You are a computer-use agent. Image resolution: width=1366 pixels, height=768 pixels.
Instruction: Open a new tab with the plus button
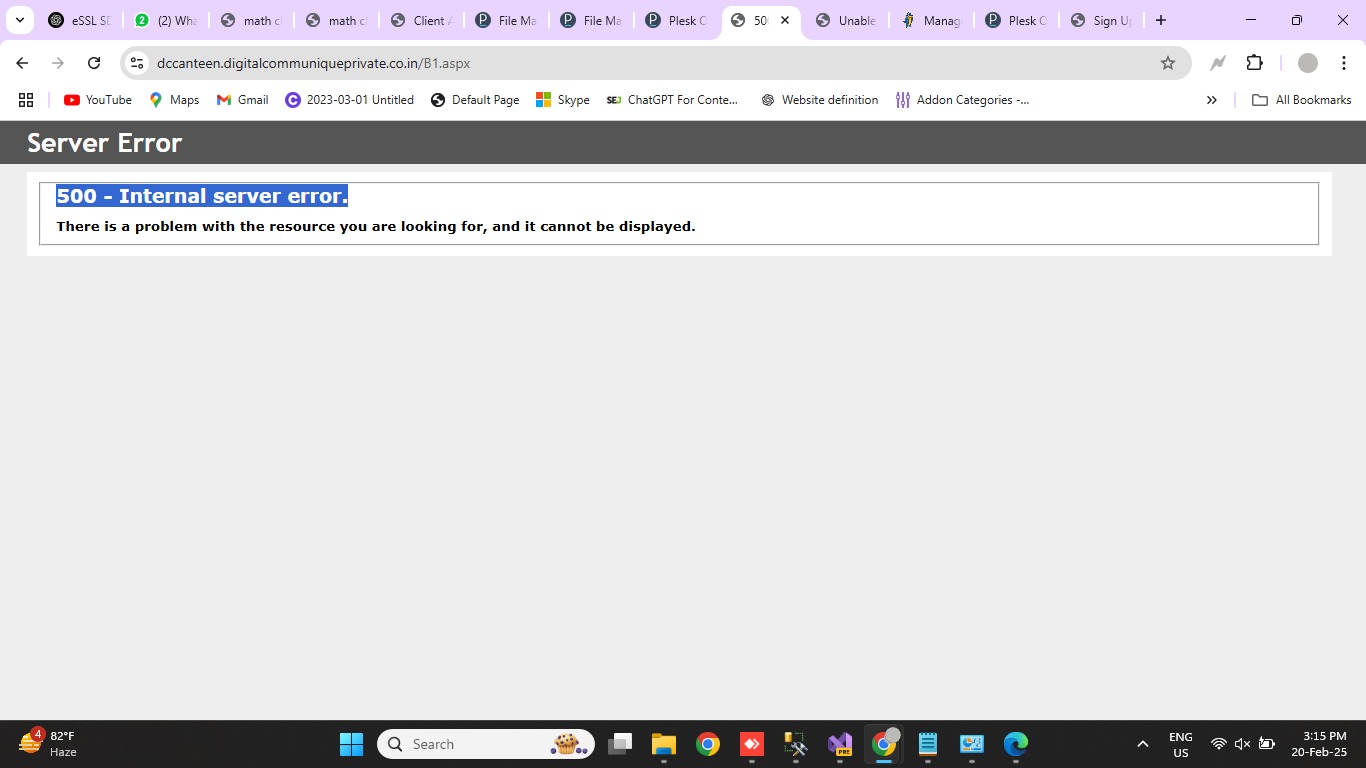click(1160, 20)
